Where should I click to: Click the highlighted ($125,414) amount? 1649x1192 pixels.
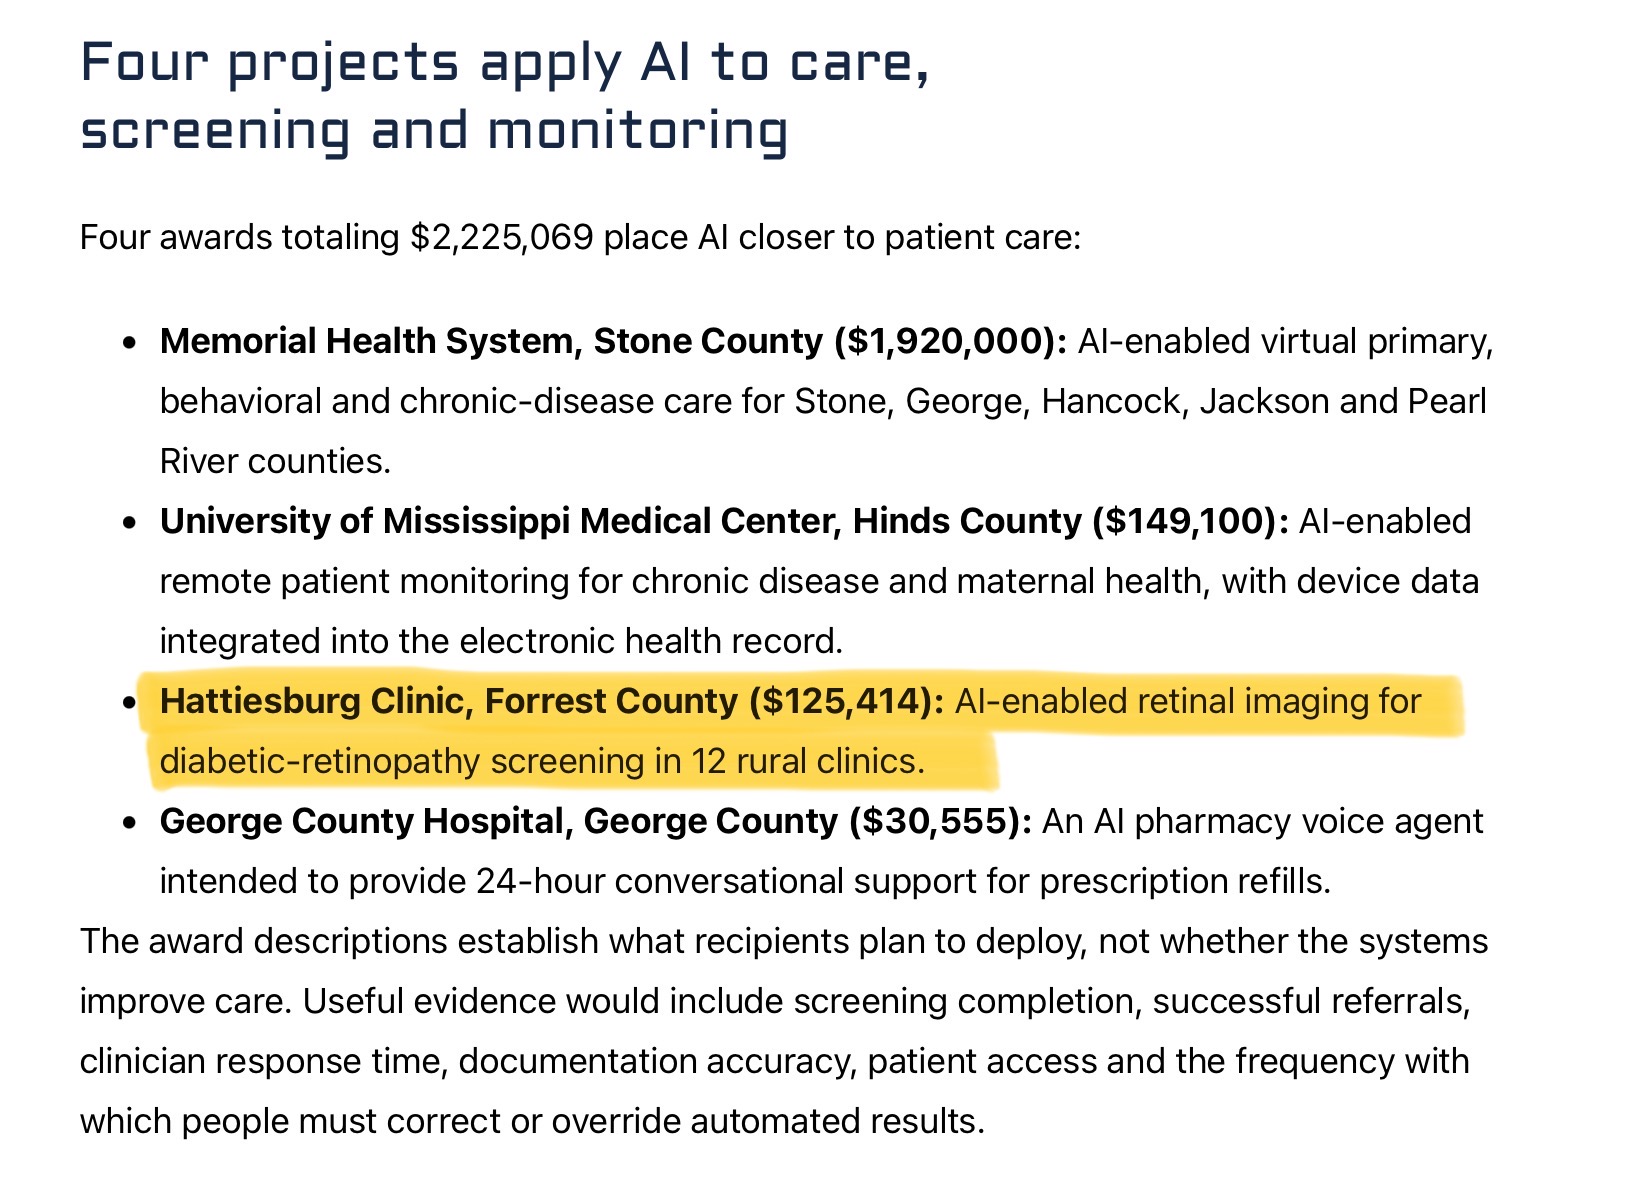[x=846, y=701]
